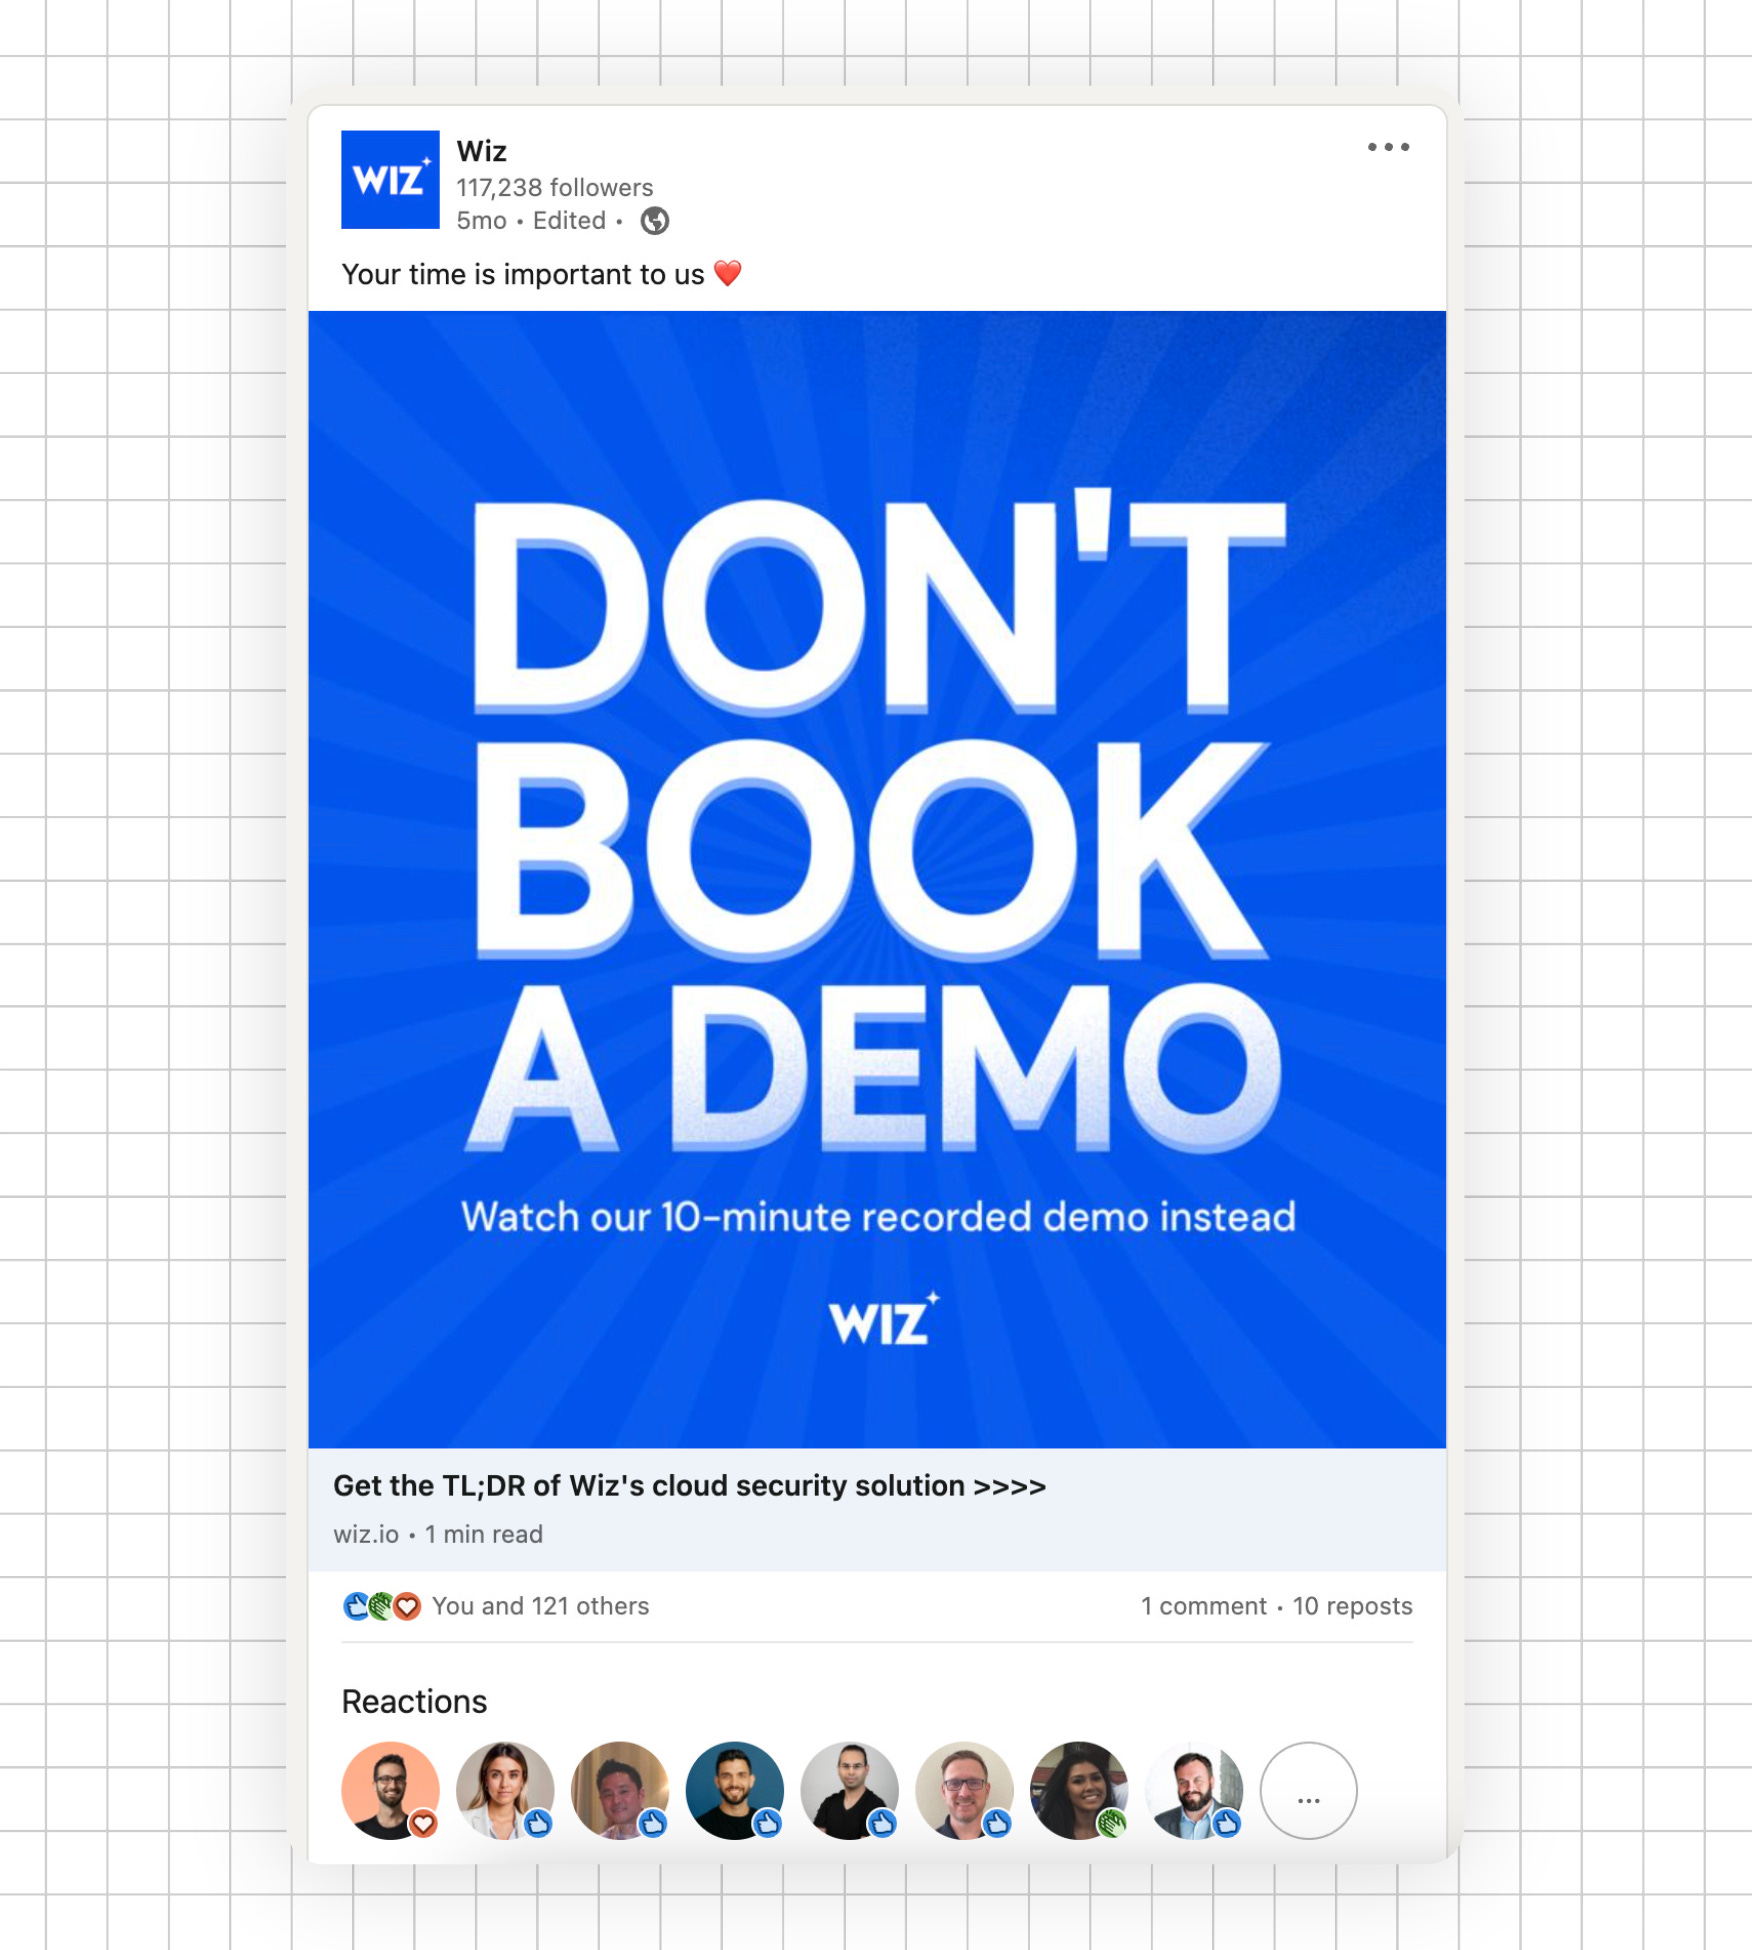Click the 'wiz.io • 1 min read' source text
The height and width of the screenshot is (1950, 1752).
438,1535
